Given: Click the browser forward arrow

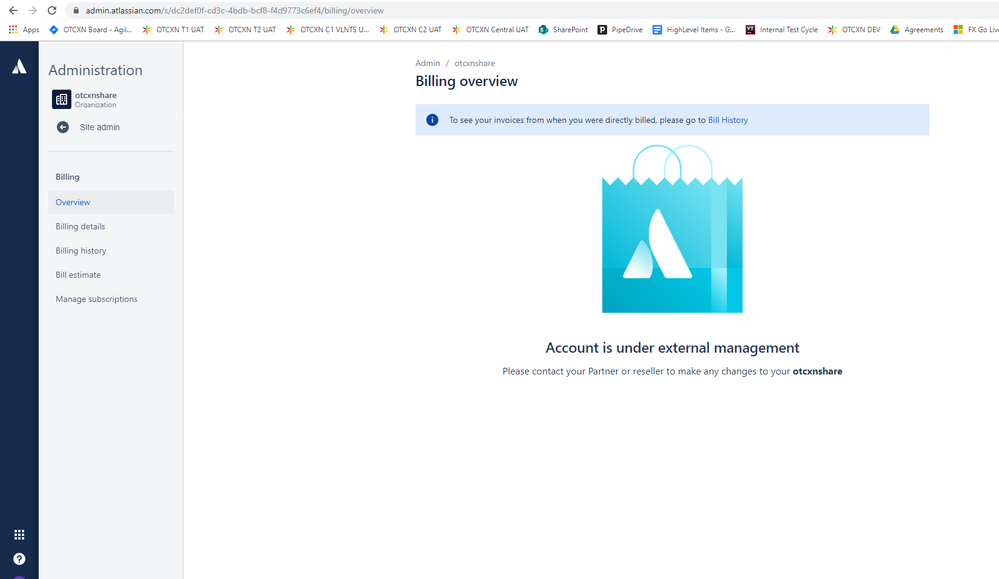Looking at the screenshot, I should tap(32, 10).
